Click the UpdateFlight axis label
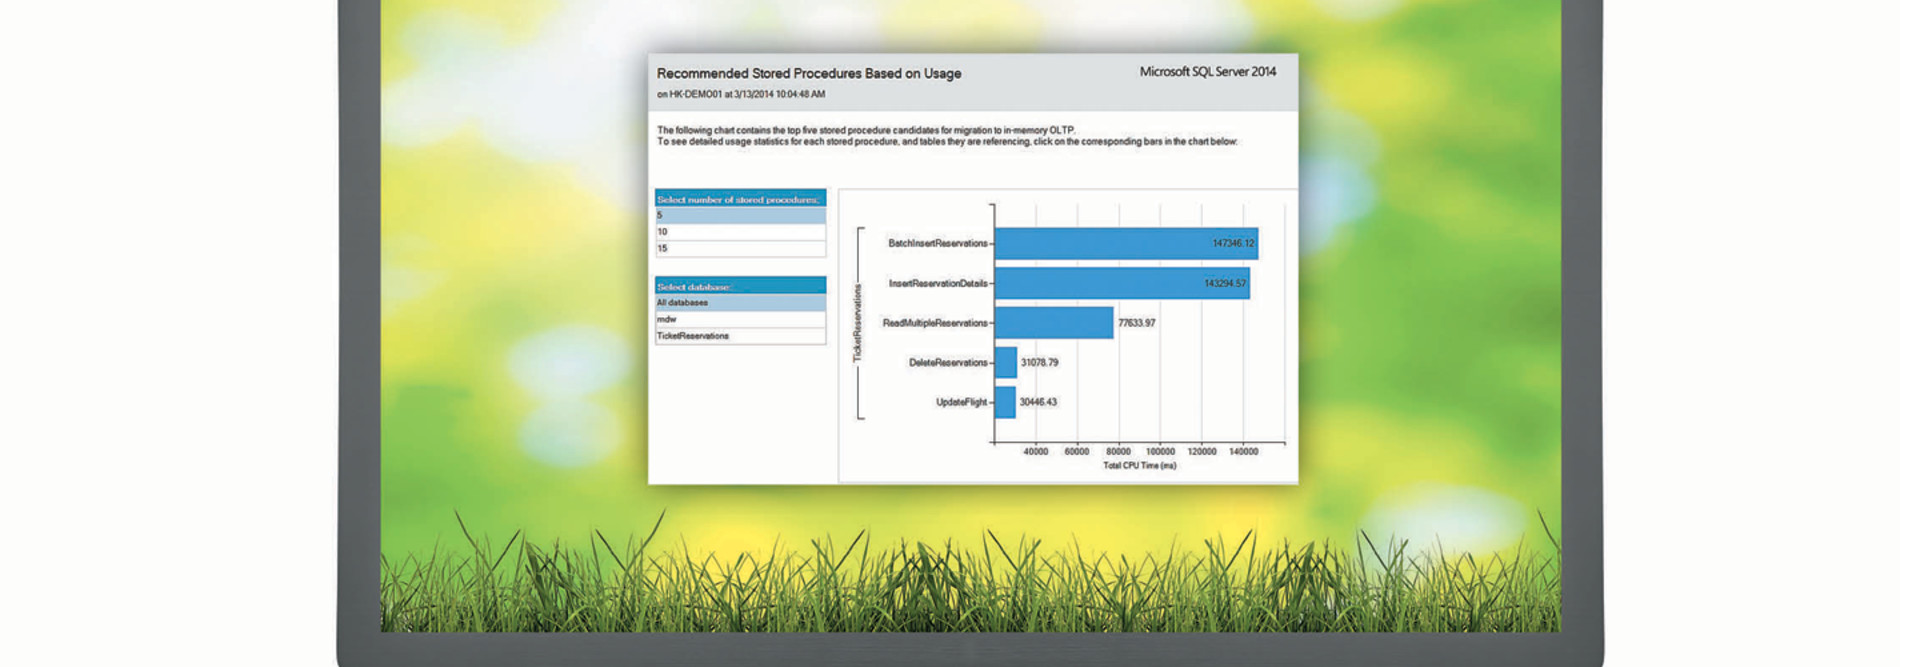 coord(961,402)
